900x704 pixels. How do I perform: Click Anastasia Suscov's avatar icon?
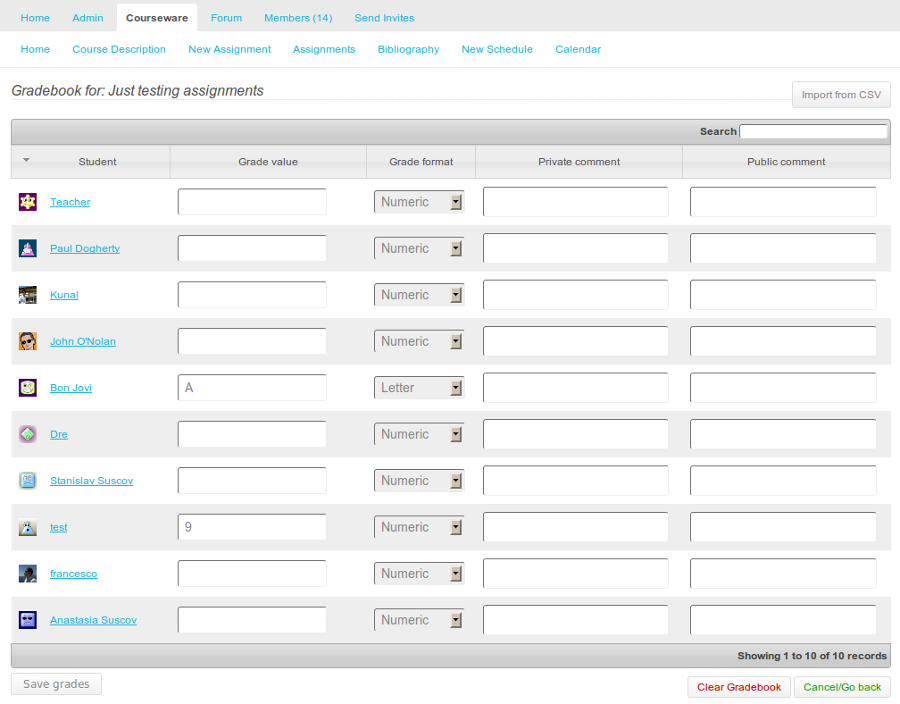28,620
